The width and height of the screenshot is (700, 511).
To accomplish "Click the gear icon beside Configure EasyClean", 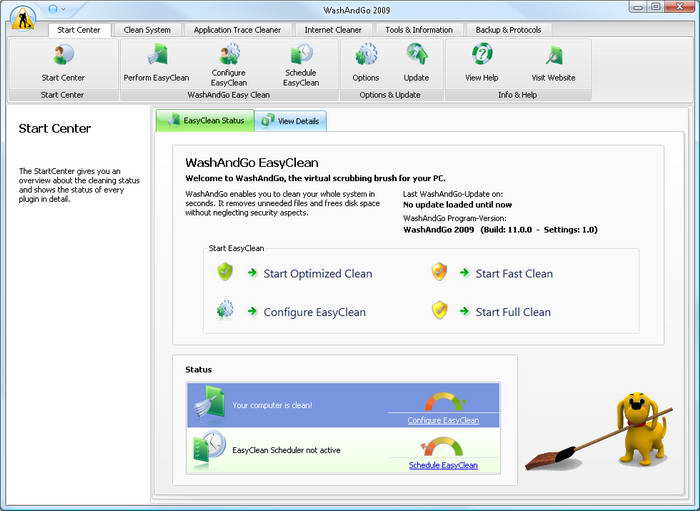I will [x=225, y=310].
